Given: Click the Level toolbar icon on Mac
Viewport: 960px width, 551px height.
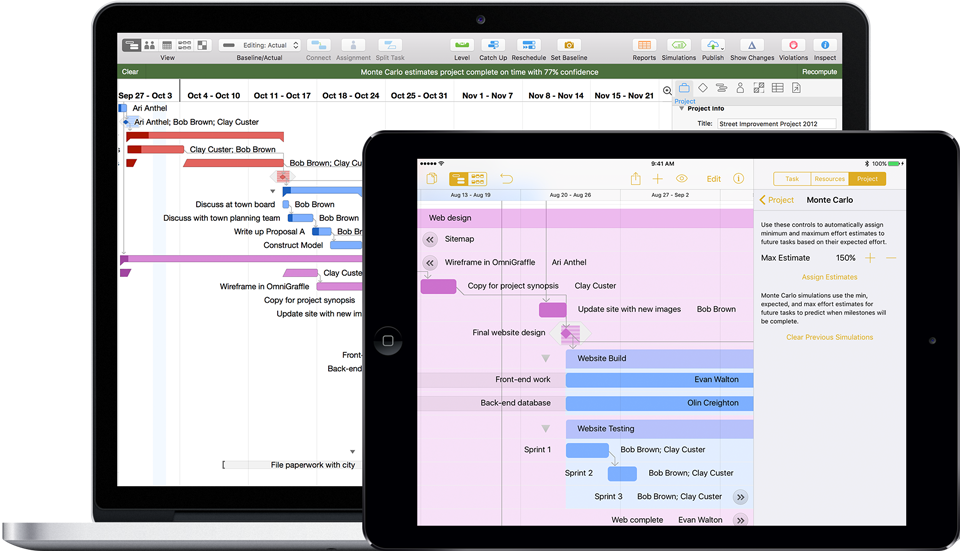Looking at the screenshot, I should pos(462,45).
